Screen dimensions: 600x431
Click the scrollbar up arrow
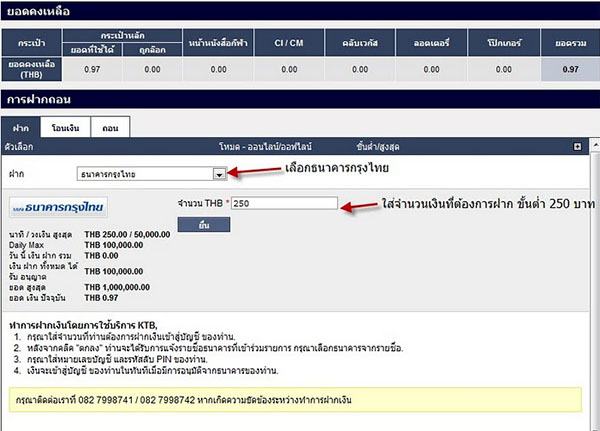tap(595, 145)
